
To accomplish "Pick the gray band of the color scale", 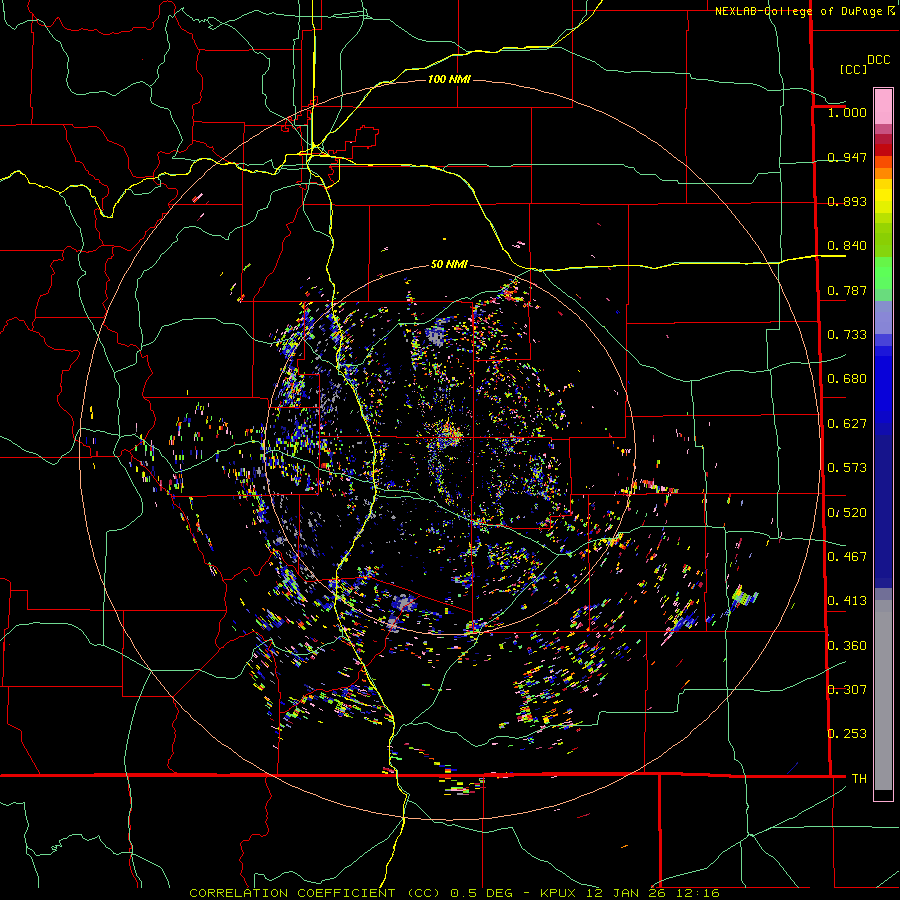I will coord(883,695).
